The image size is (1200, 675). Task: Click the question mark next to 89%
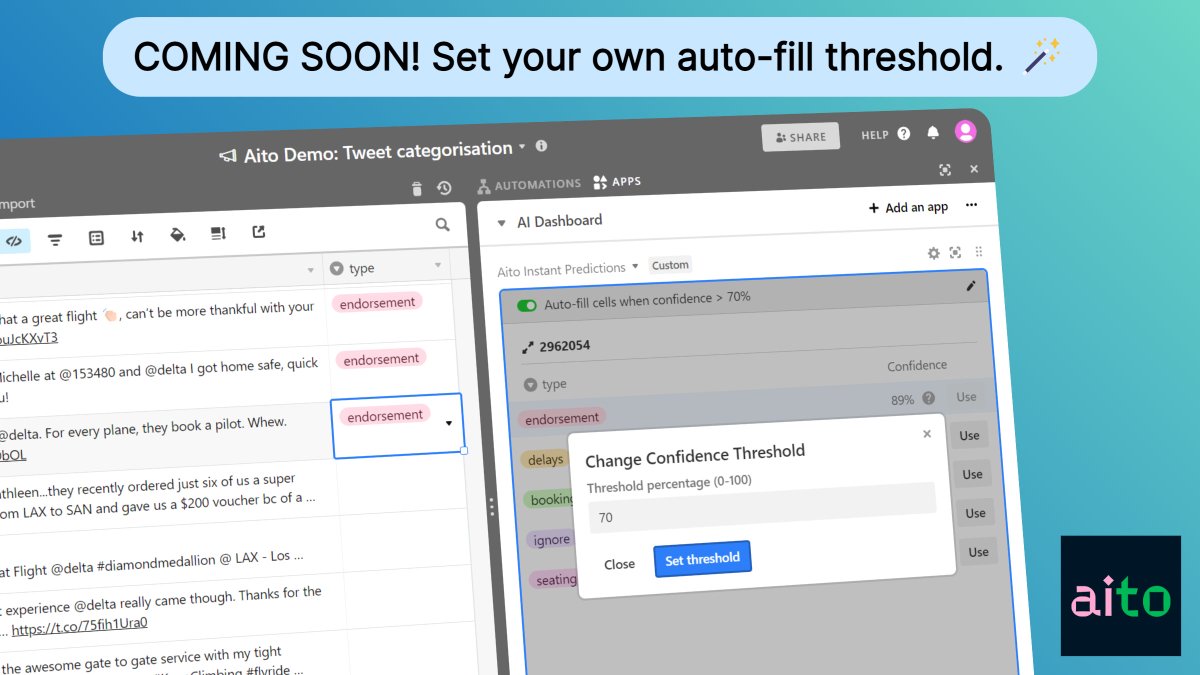click(928, 398)
